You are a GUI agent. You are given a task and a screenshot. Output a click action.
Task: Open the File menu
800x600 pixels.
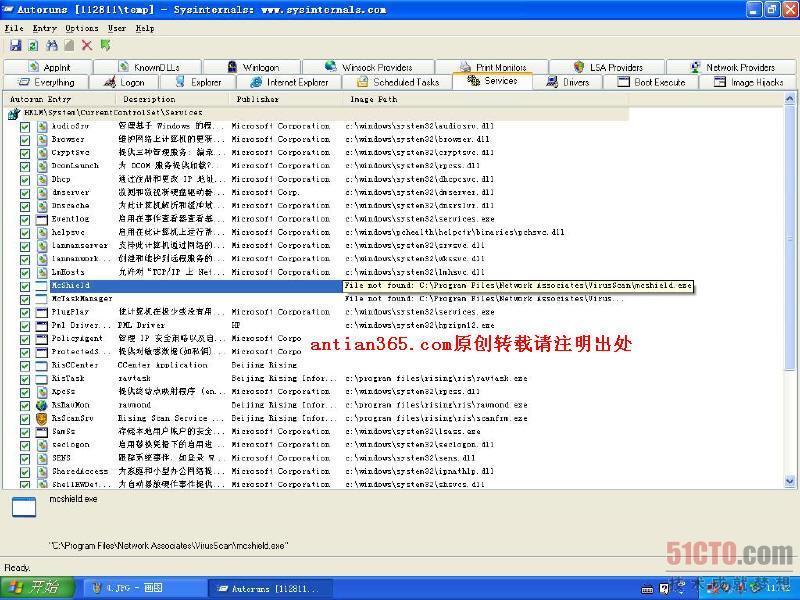point(14,28)
